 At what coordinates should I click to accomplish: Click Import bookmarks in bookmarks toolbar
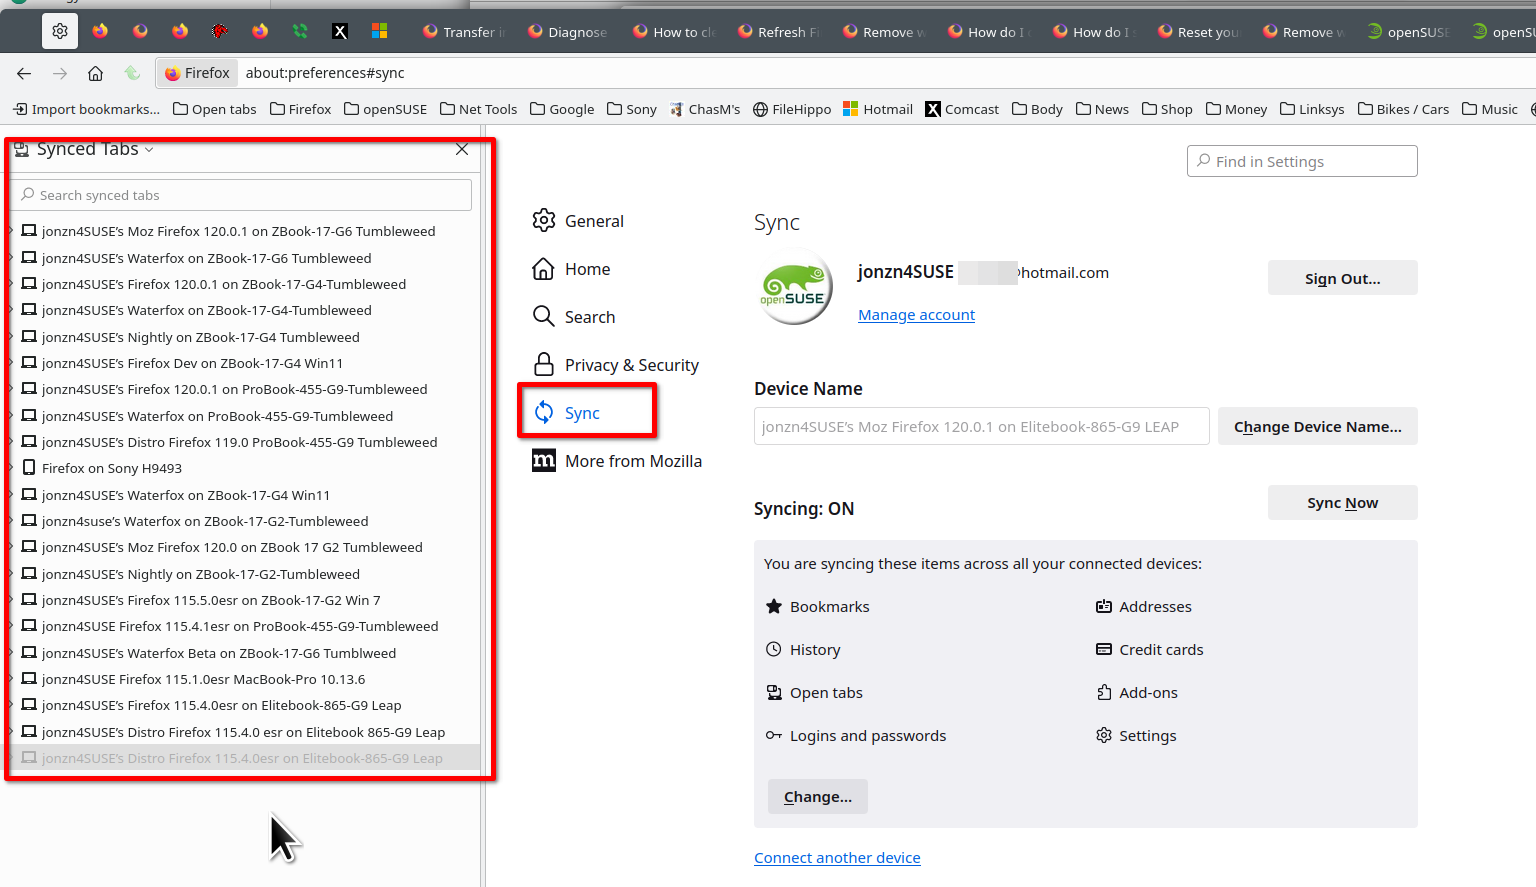click(86, 109)
